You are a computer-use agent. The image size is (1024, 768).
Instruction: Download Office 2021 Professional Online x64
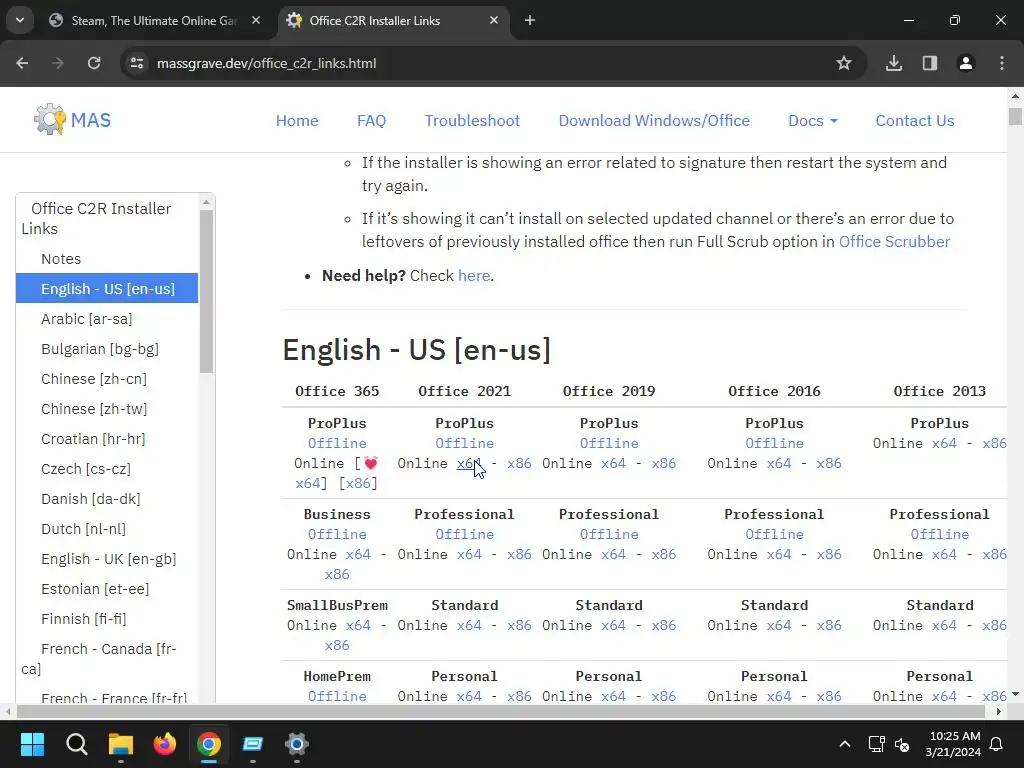coord(469,554)
